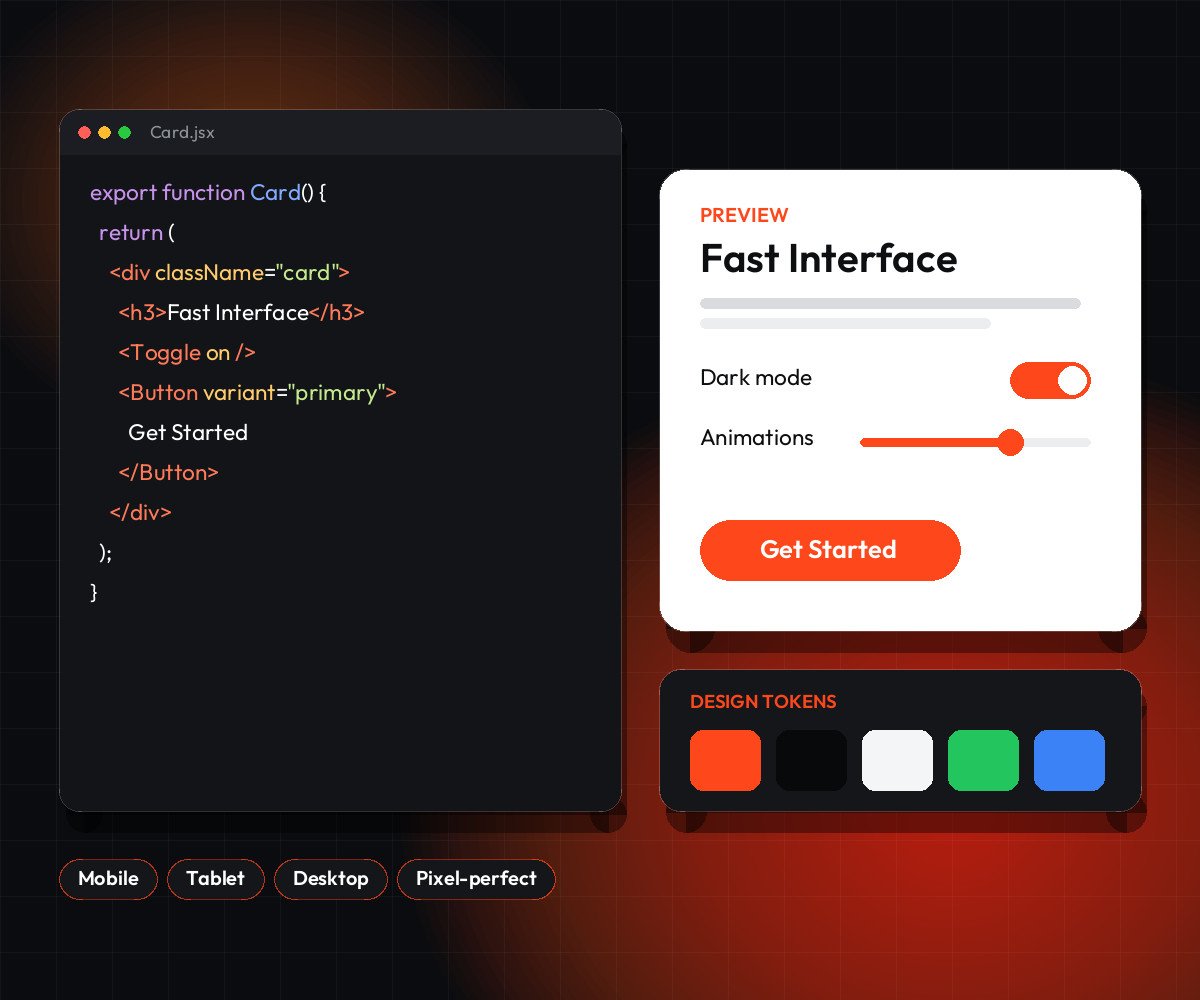Click the "<Toggle on />" code line
The height and width of the screenshot is (1000, 1200).
click(187, 352)
